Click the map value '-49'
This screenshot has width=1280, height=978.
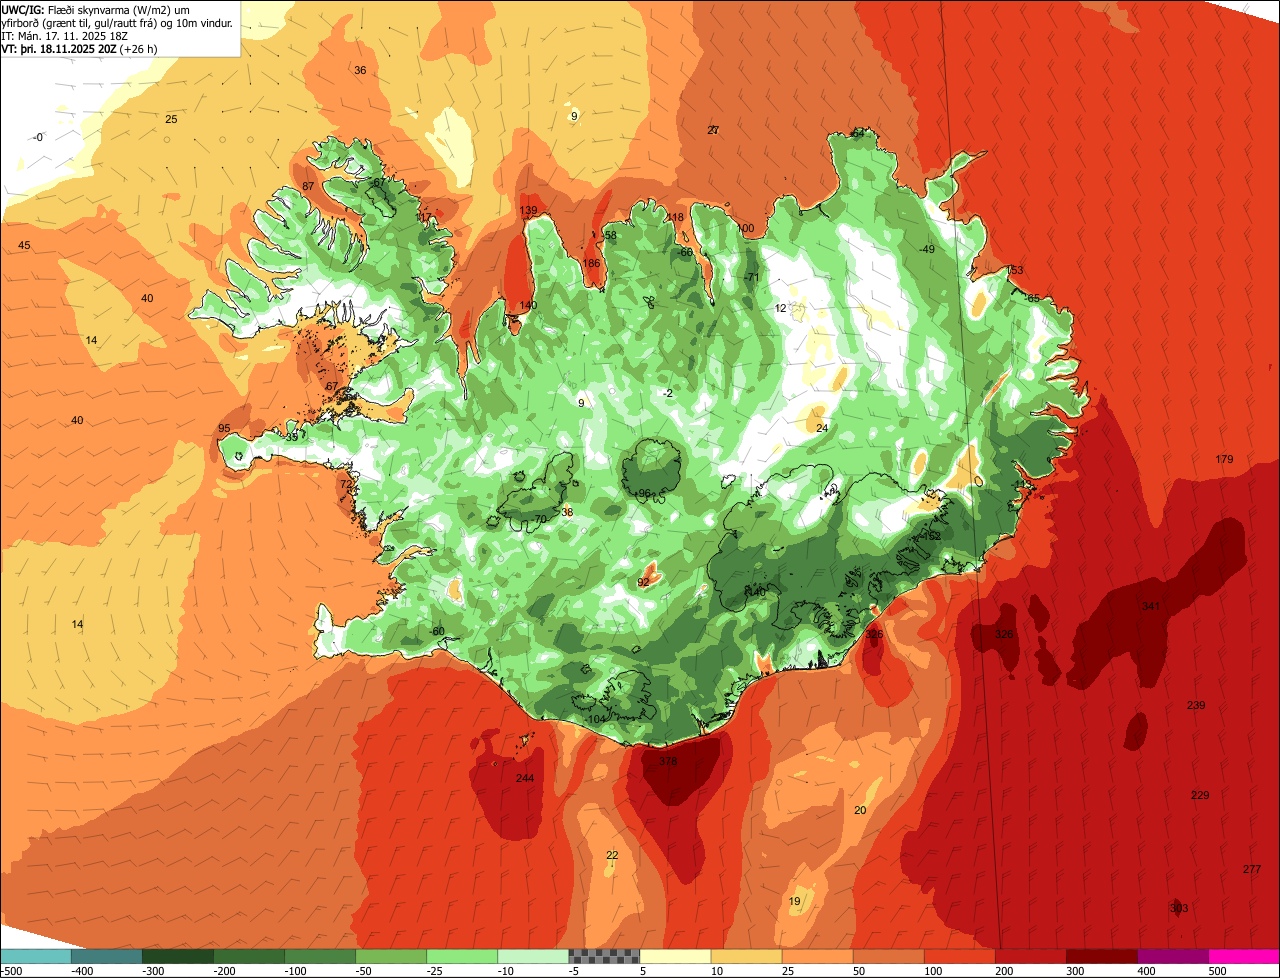(x=927, y=249)
